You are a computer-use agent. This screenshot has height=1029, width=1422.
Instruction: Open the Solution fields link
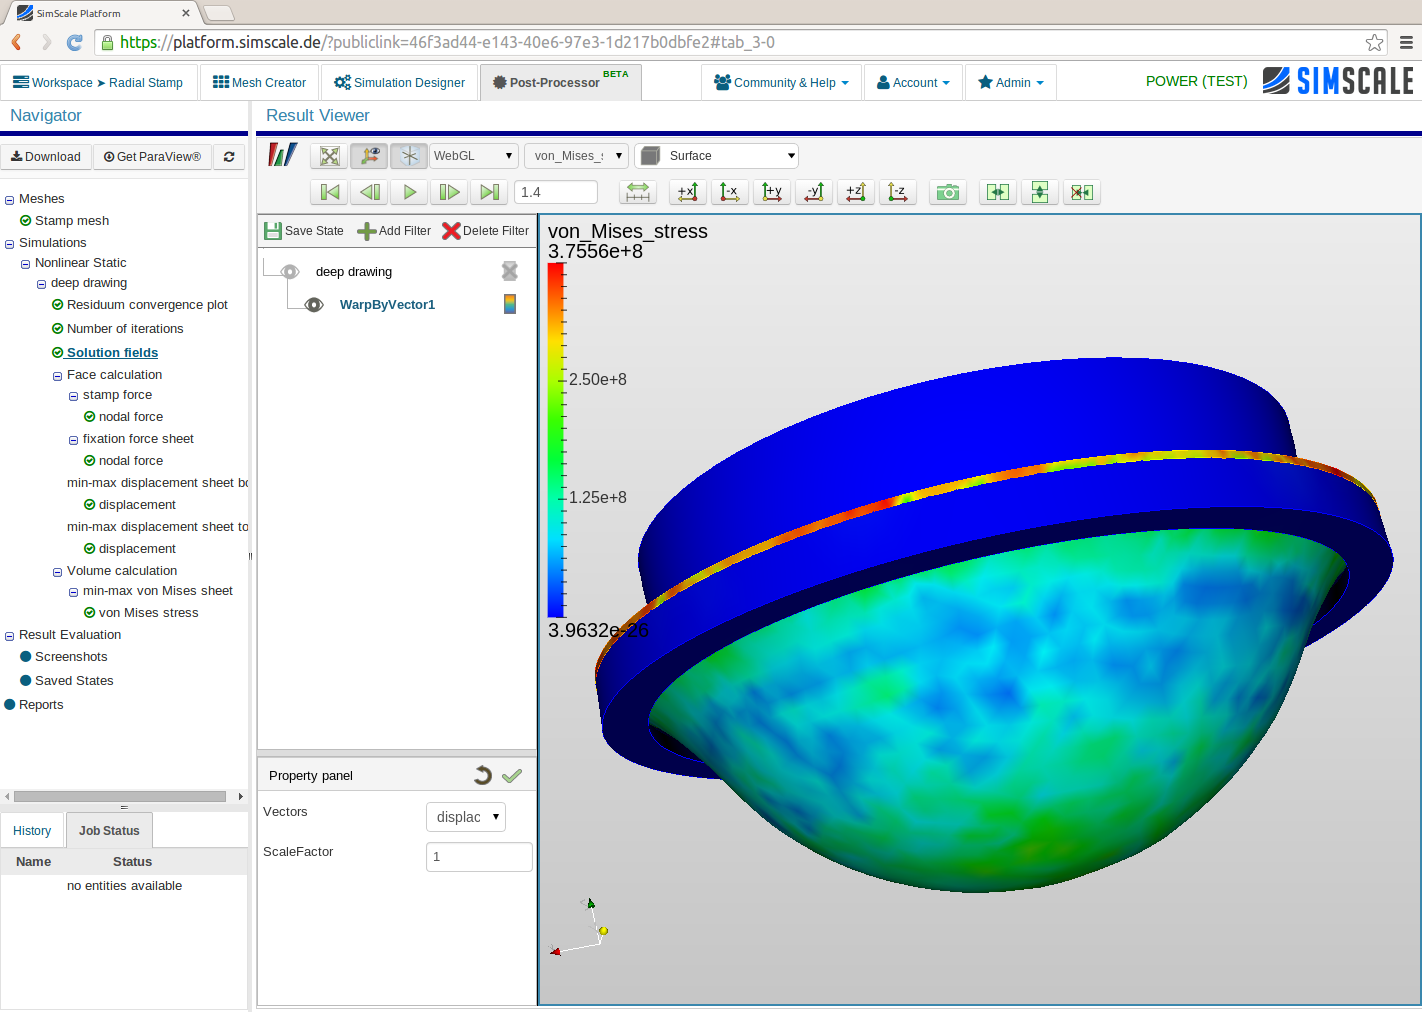tap(112, 353)
